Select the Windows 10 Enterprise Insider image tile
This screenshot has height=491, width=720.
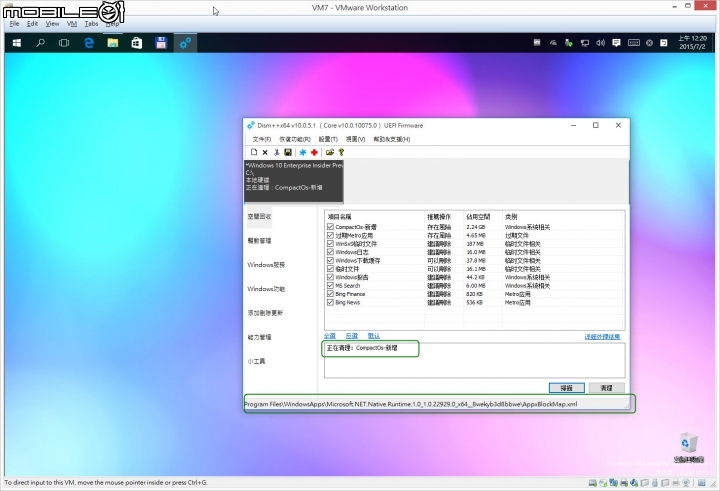(294, 181)
